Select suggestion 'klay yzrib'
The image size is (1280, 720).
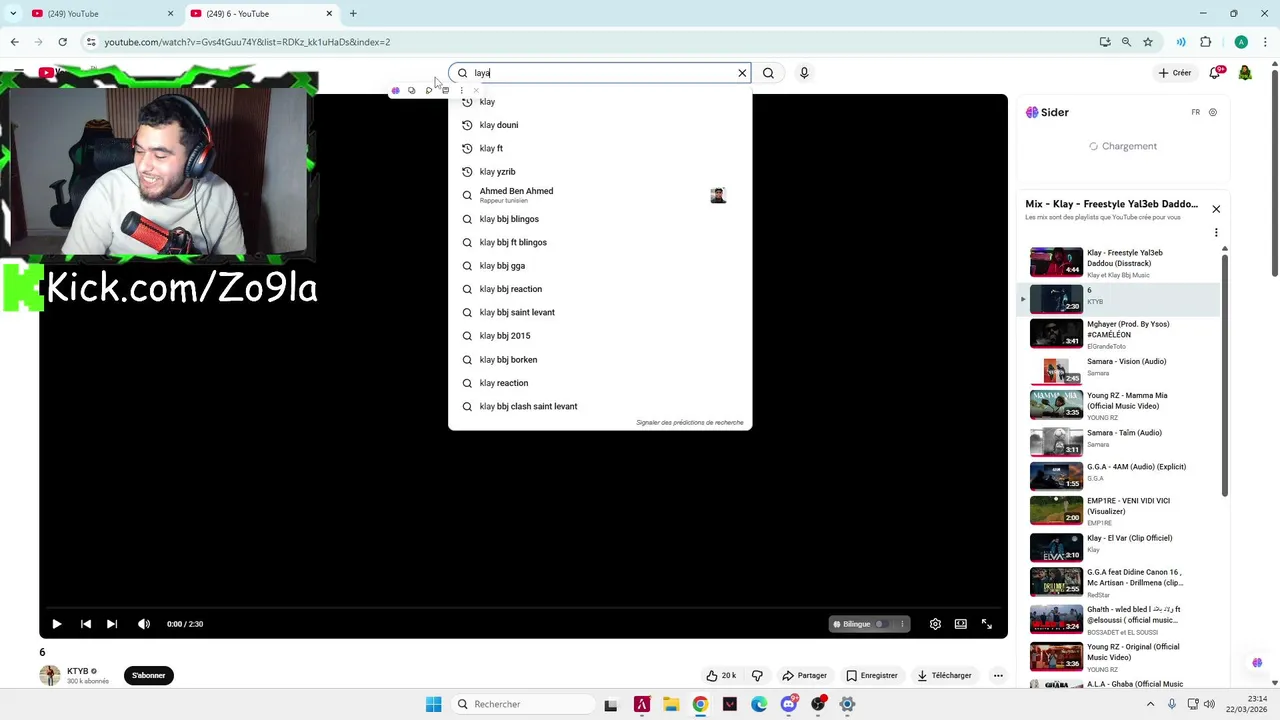tap(600, 172)
